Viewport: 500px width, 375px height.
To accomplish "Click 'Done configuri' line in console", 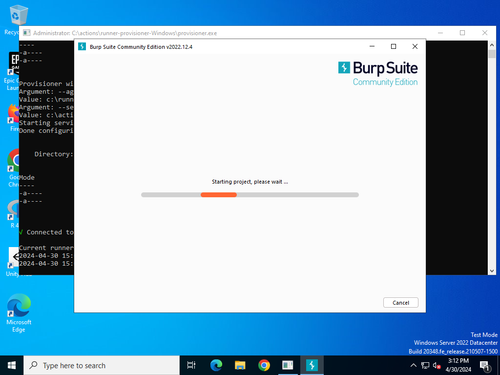I will (46, 131).
